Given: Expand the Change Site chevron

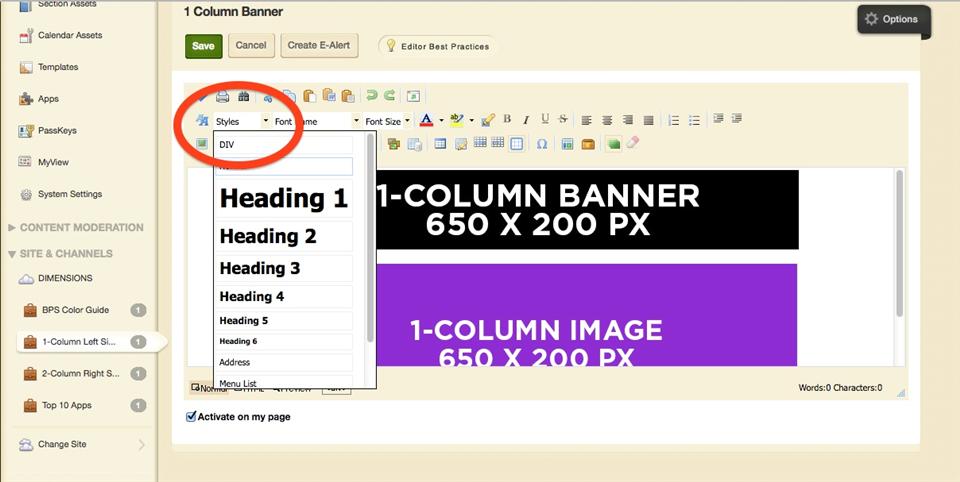Looking at the screenshot, I should coord(141,445).
